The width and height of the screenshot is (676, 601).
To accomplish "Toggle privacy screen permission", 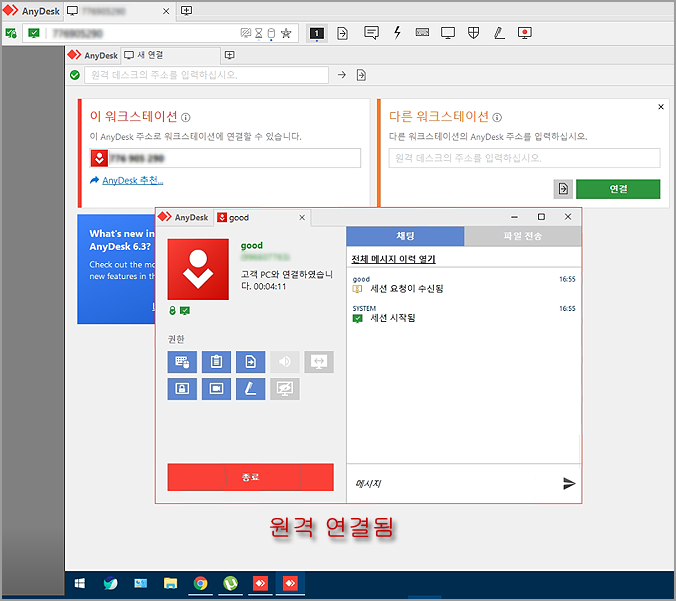I will 285,389.
